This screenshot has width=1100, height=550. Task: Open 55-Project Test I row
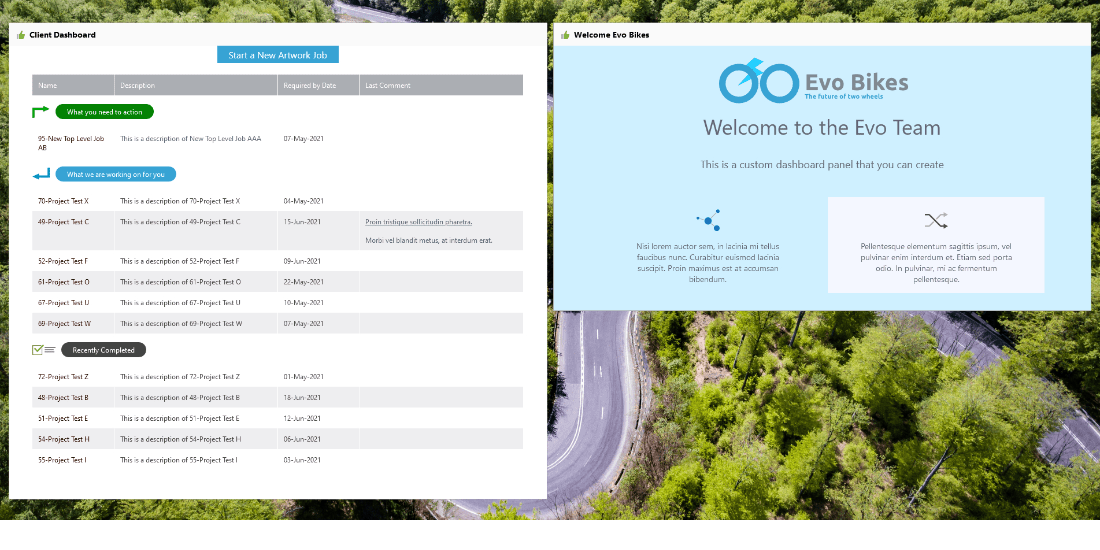277,460
